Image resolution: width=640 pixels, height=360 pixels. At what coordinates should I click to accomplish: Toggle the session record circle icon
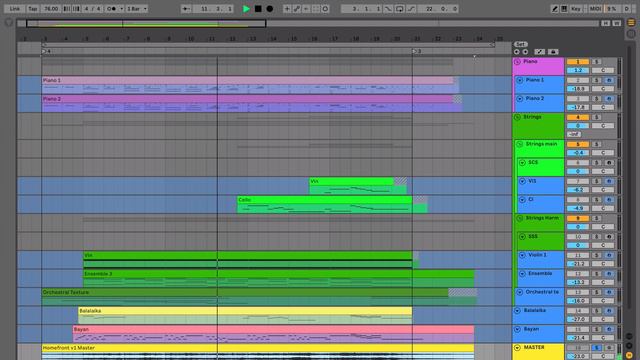pos(325,9)
